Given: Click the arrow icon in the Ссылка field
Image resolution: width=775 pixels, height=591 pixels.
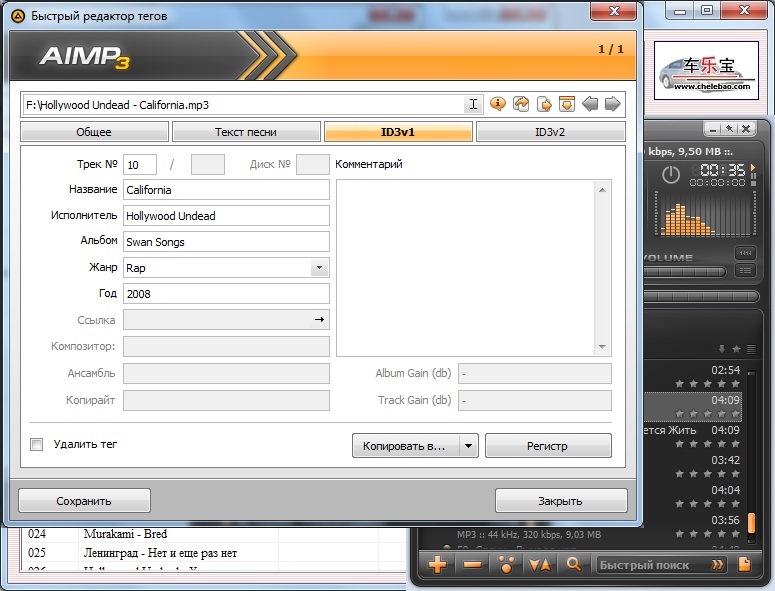Looking at the screenshot, I should point(319,320).
